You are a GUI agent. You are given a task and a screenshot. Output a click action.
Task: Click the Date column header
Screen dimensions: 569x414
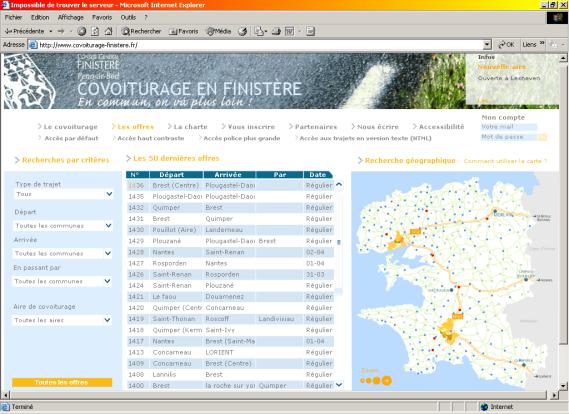(x=318, y=175)
